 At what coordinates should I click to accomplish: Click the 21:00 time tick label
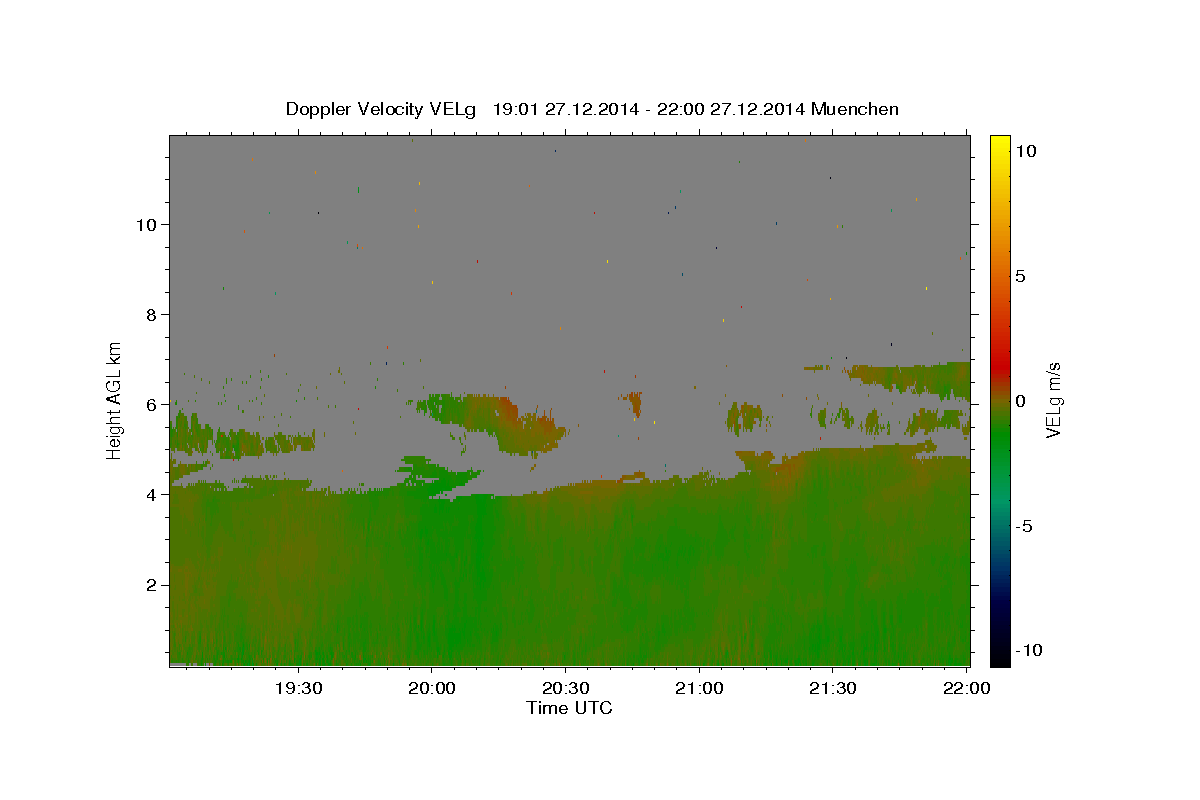tap(699, 689)
